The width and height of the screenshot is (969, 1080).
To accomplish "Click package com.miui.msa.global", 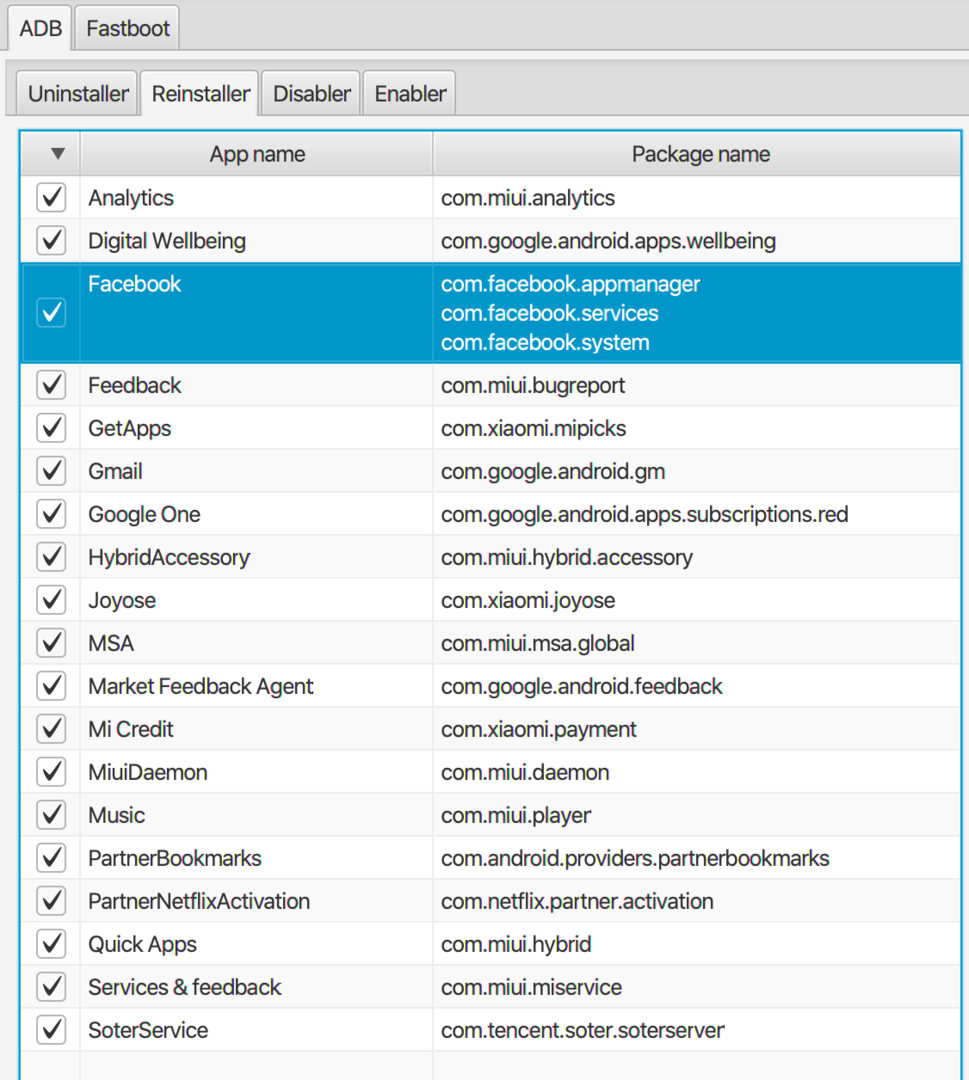I will tap(537, 643).
